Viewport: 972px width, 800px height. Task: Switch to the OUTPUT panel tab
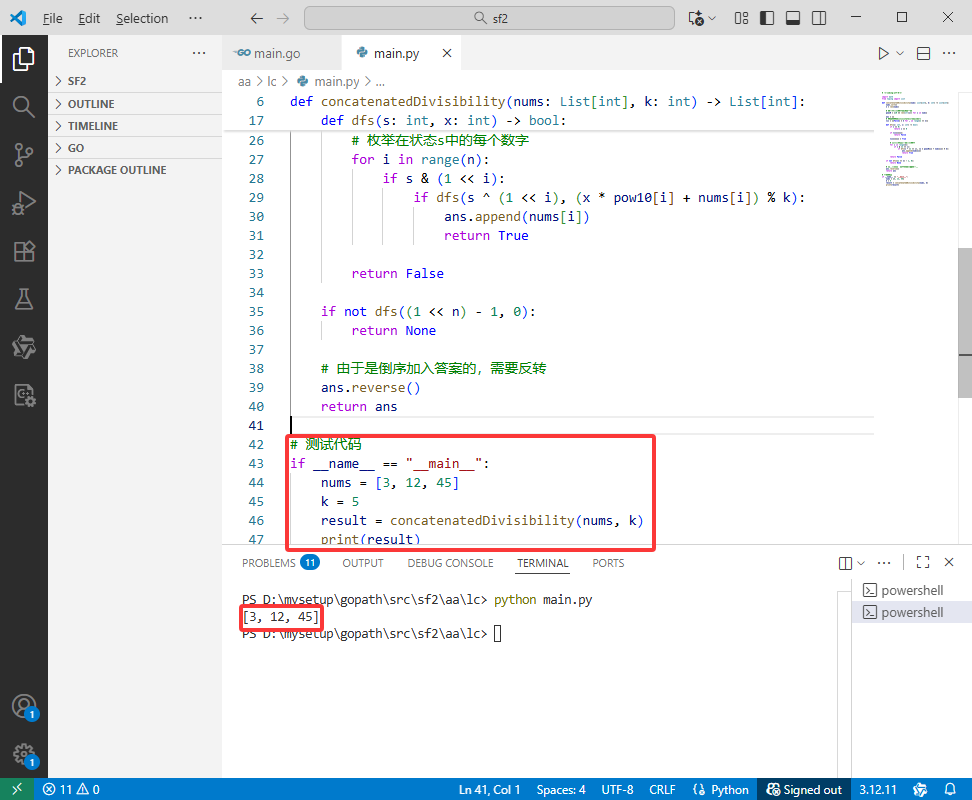coord(363,563)
